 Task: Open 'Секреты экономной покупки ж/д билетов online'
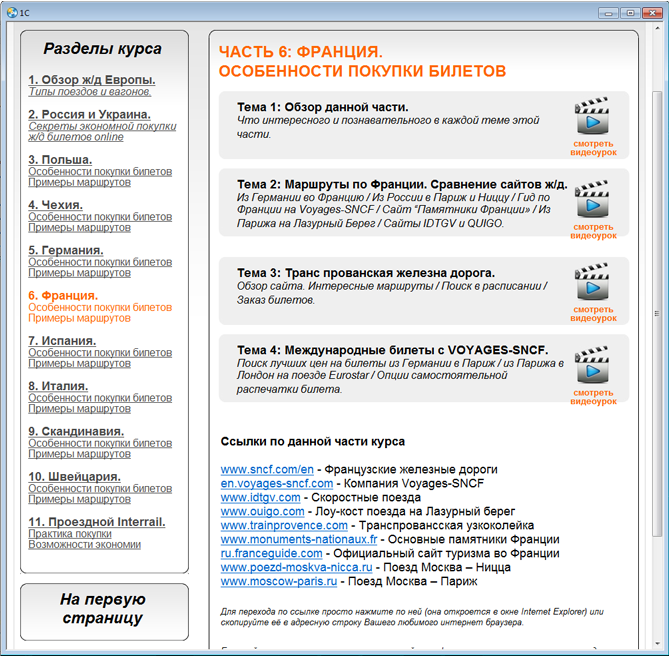(x=102, y=131)
